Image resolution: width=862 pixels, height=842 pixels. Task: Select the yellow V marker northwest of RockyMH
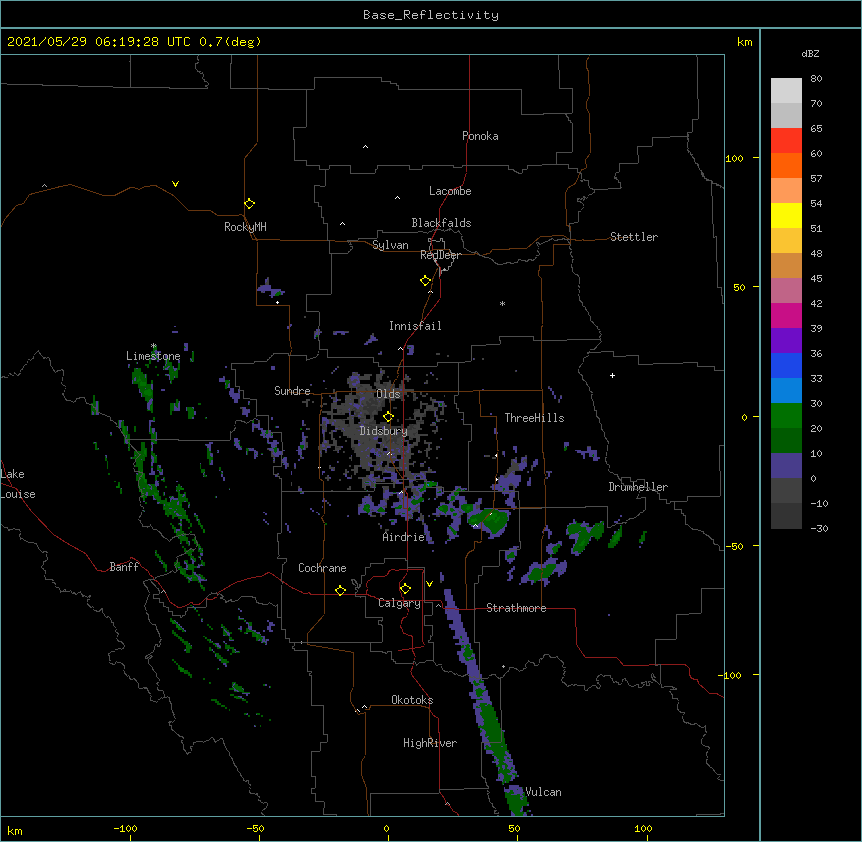click(175, 184)
